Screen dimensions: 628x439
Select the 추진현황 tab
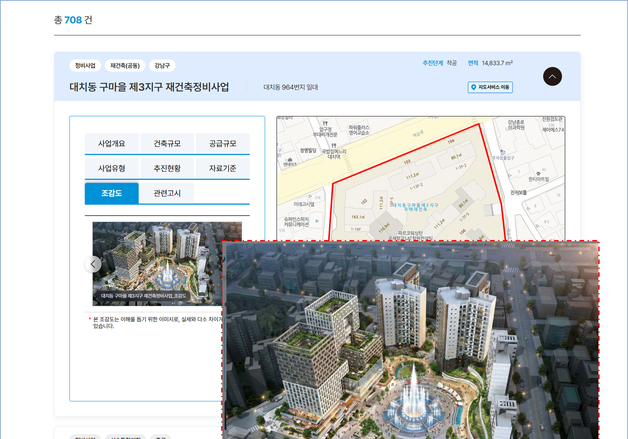(167, 168)
